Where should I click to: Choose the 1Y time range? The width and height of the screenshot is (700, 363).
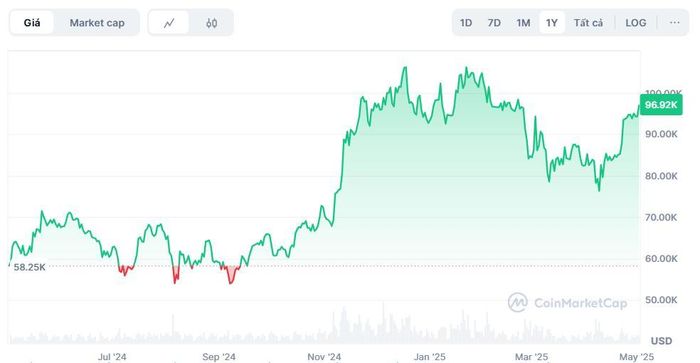[552, 23]
